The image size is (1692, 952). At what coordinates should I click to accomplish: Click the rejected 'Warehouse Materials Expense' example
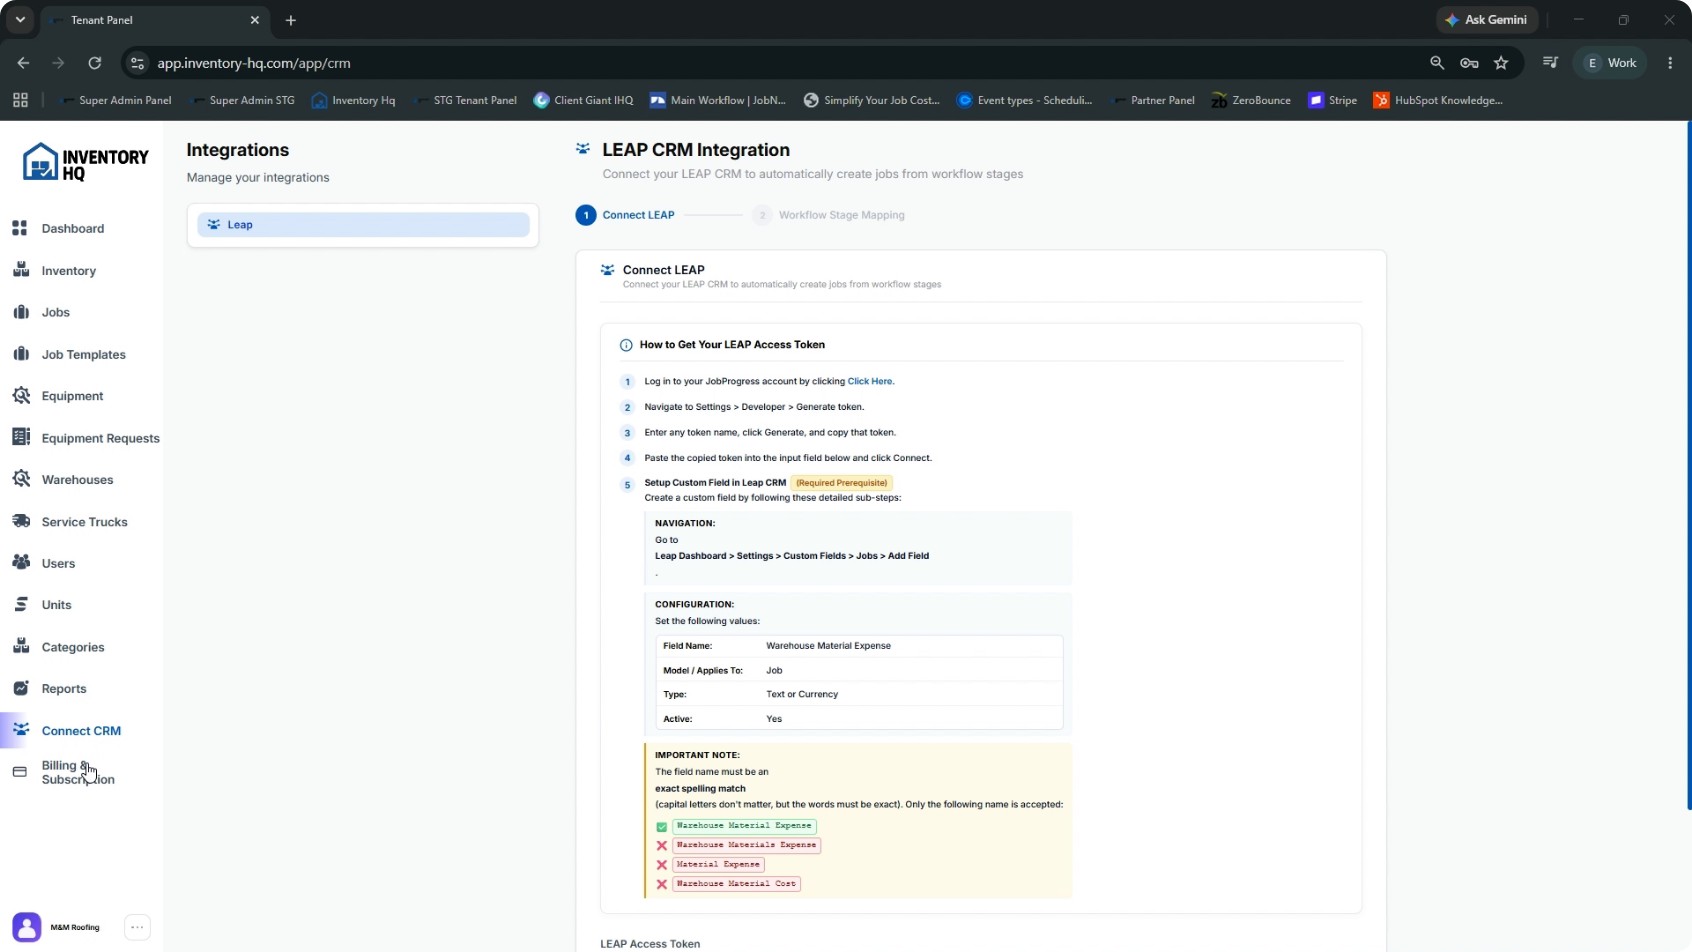(x=746, y=845)
